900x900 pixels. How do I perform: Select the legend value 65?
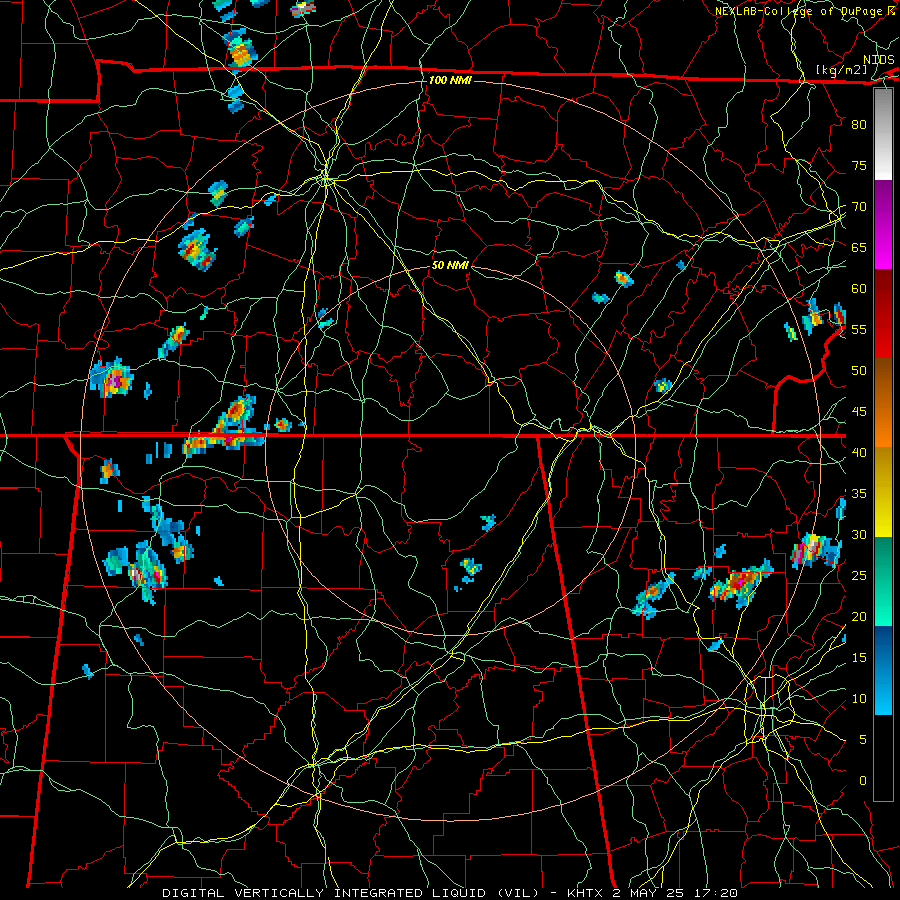[x=859, y=247]
